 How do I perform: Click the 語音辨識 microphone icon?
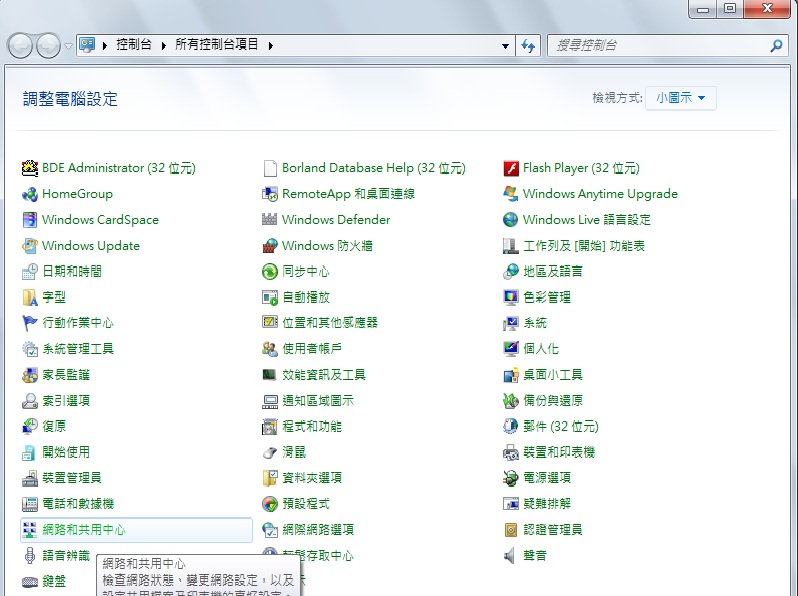30,555
